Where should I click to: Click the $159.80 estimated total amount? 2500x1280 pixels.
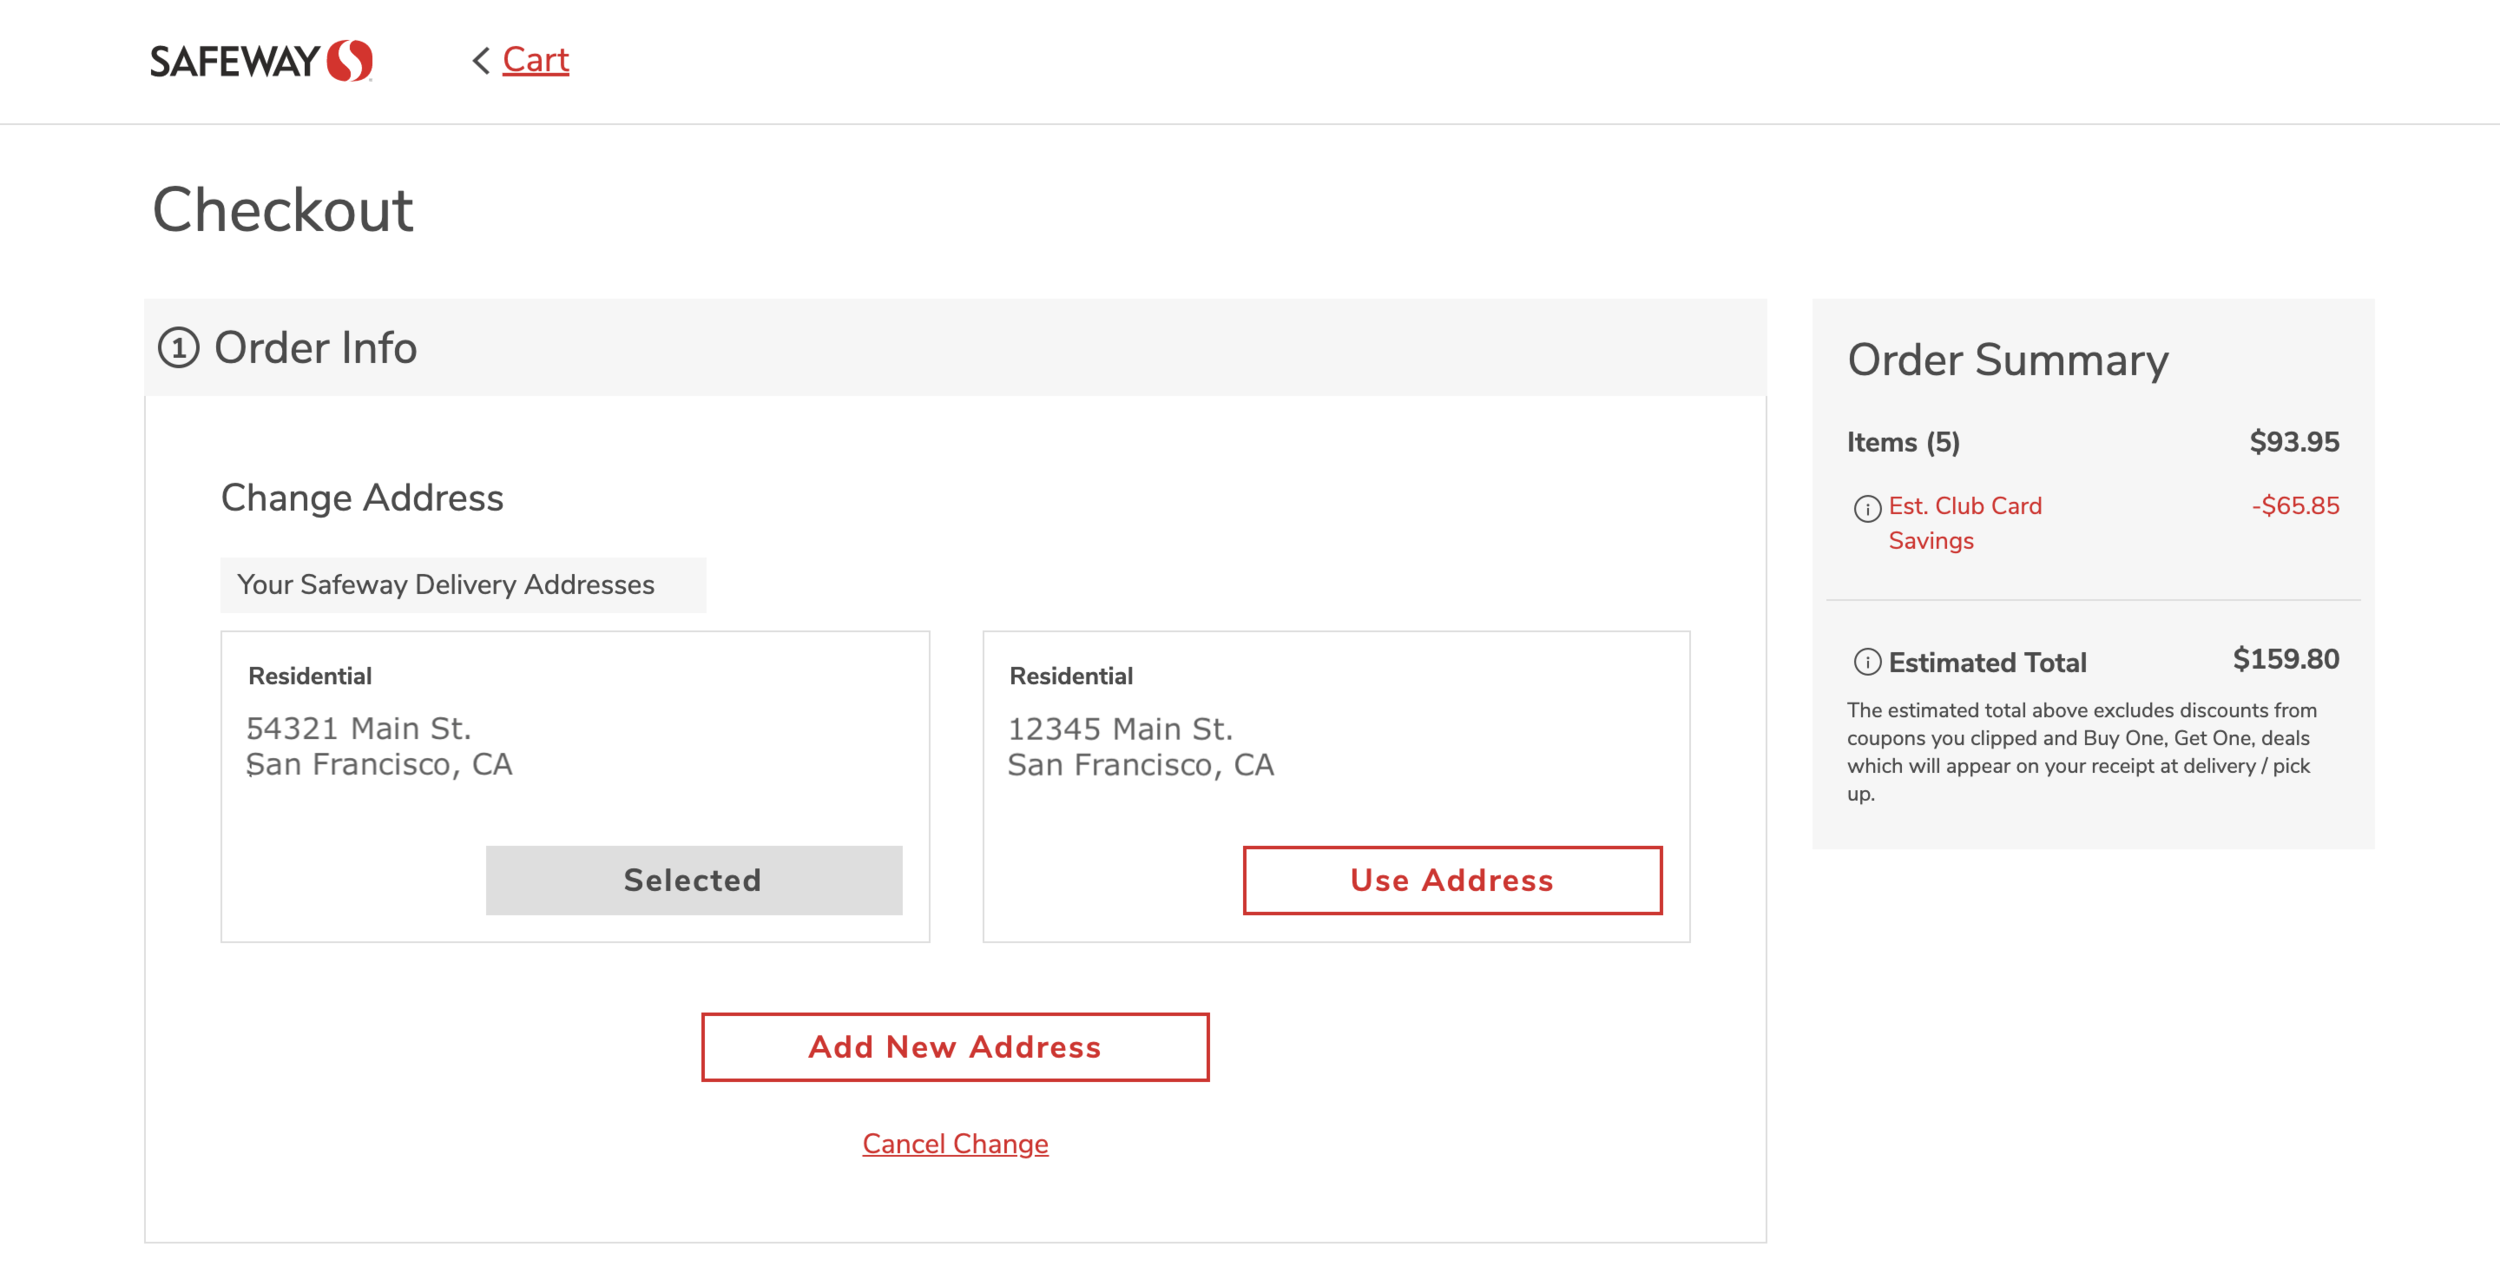2285,660
